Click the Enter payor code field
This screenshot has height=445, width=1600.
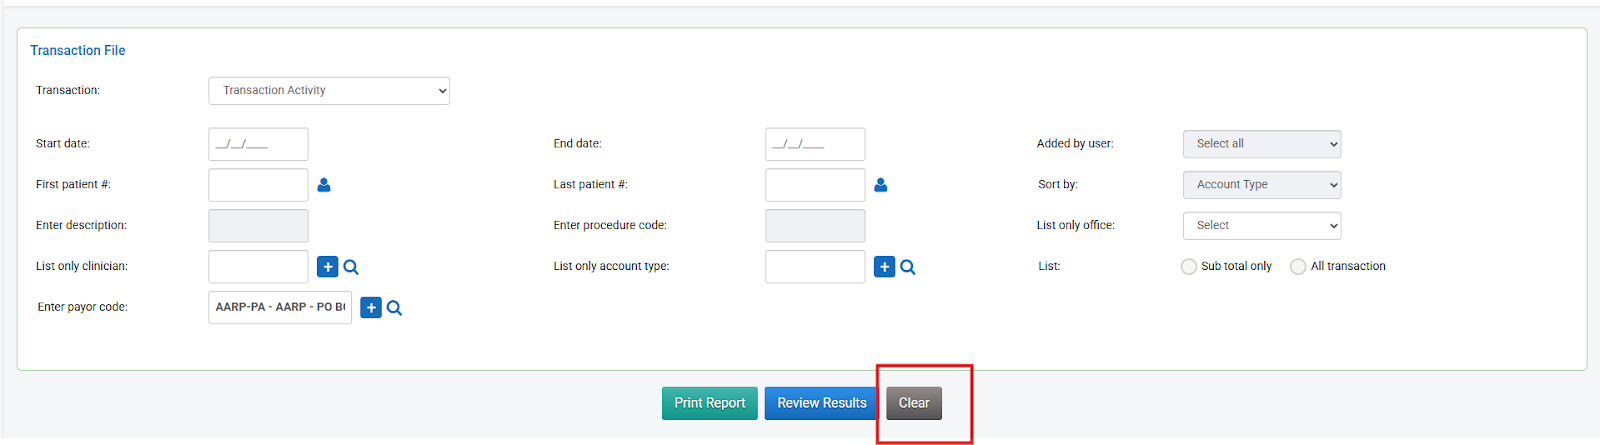click(x=280, y=308)
